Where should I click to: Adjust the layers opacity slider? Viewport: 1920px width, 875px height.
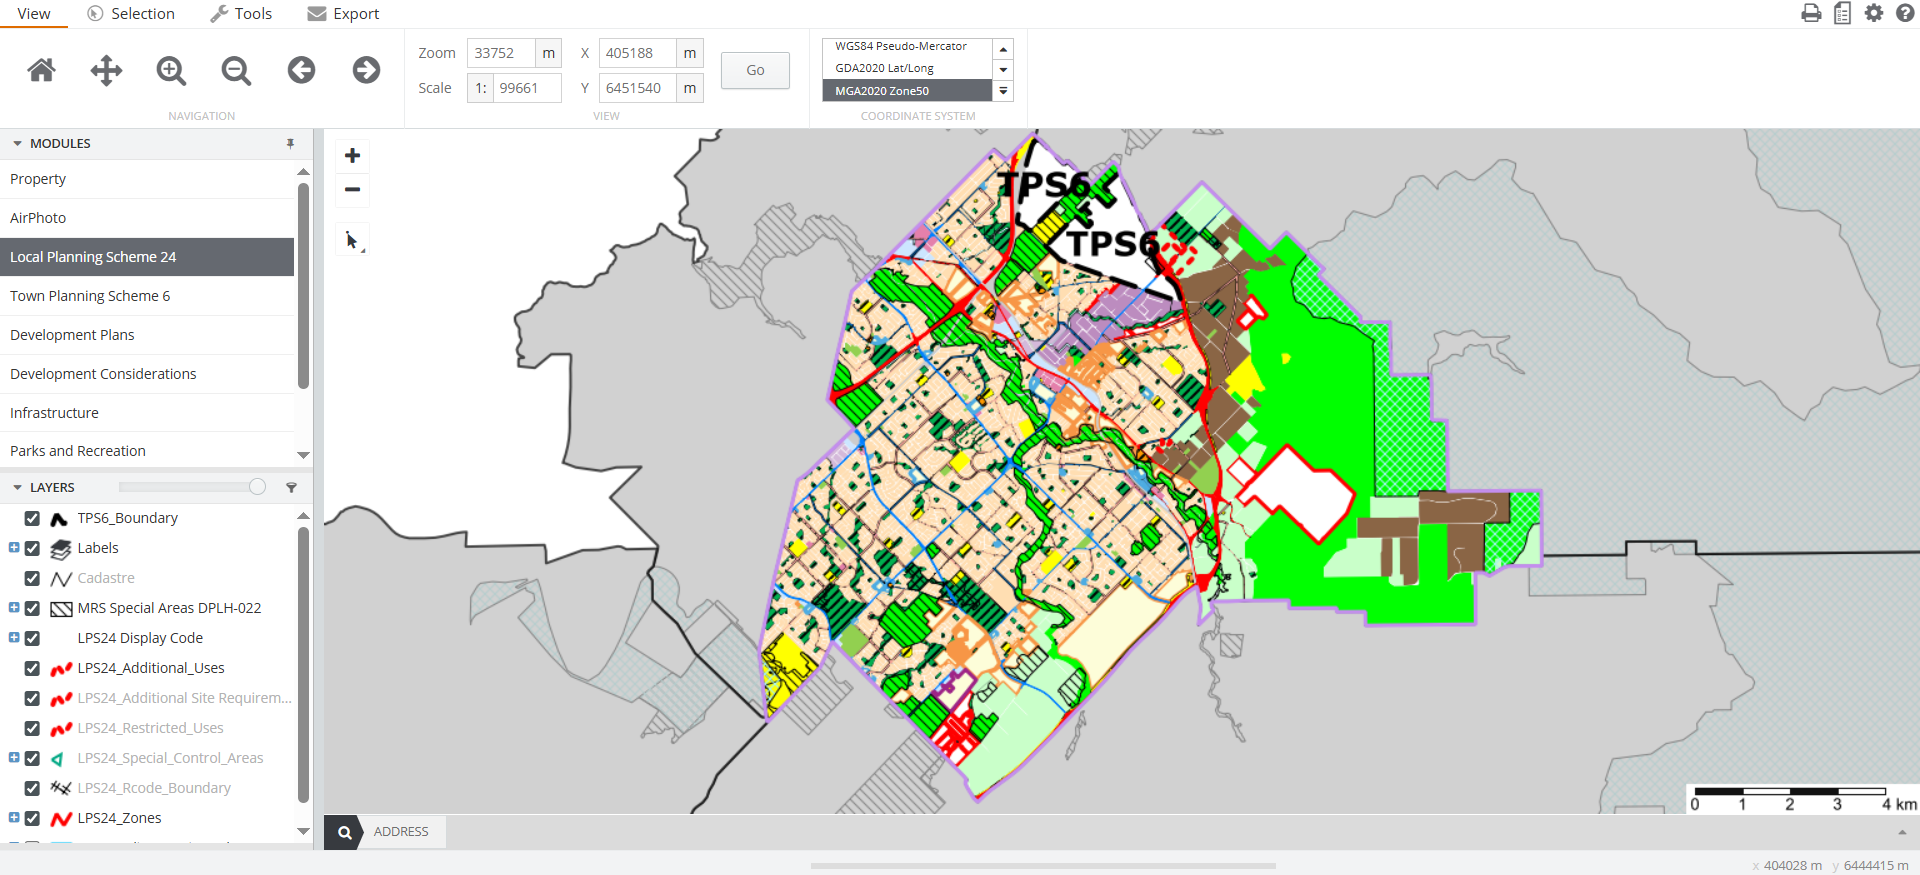tap(257, 487)
